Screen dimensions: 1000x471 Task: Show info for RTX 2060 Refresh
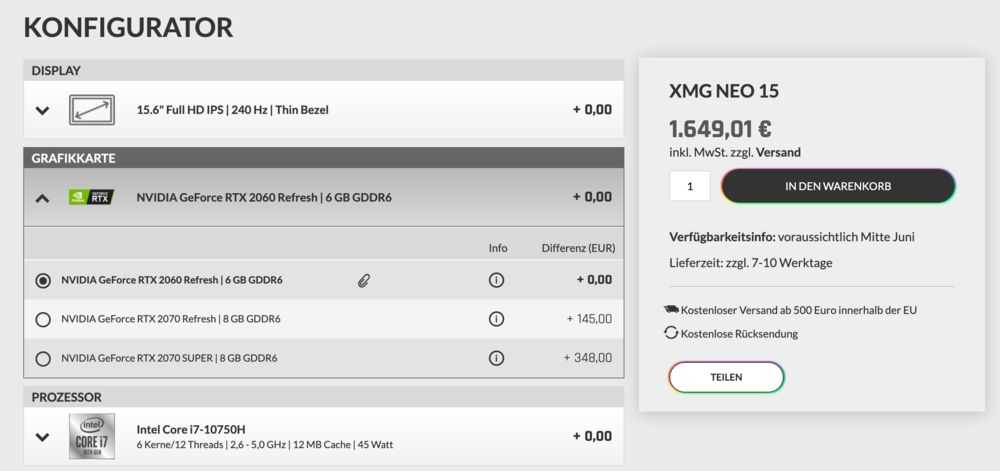[496, 280]
